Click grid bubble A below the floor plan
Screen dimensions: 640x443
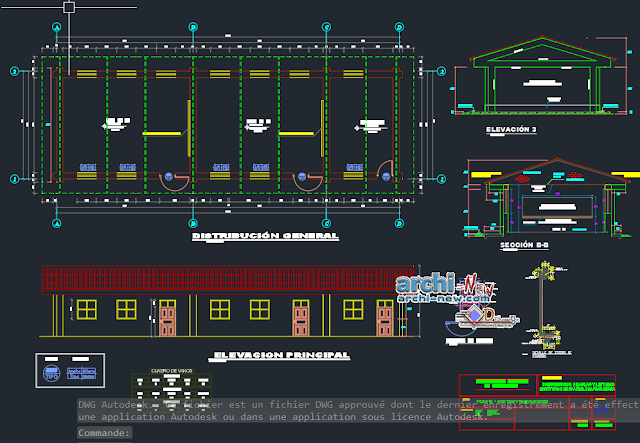click(x=57, y=223)
